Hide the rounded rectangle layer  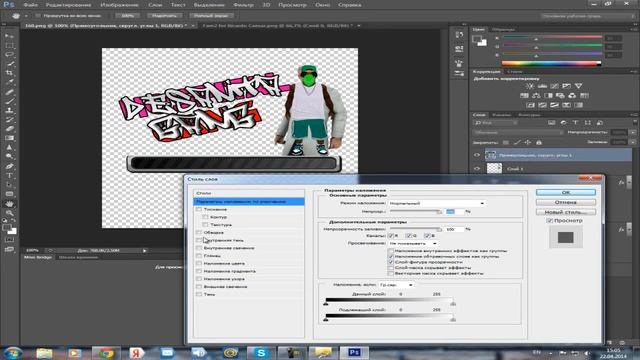click(x=477, y=155)
